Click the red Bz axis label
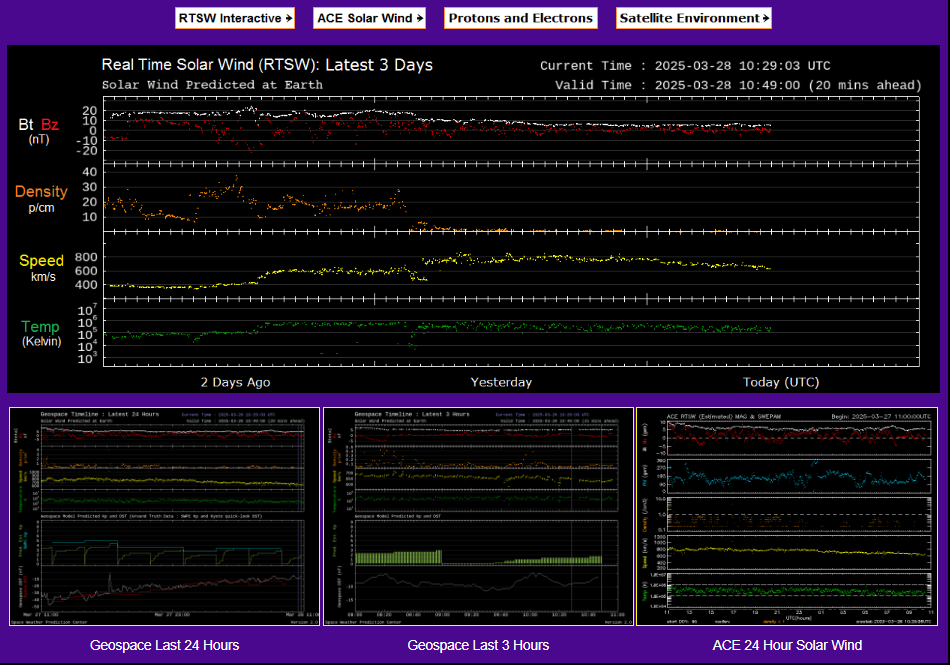950x665 pixels. pyautogui.click(x=50, y=125)
